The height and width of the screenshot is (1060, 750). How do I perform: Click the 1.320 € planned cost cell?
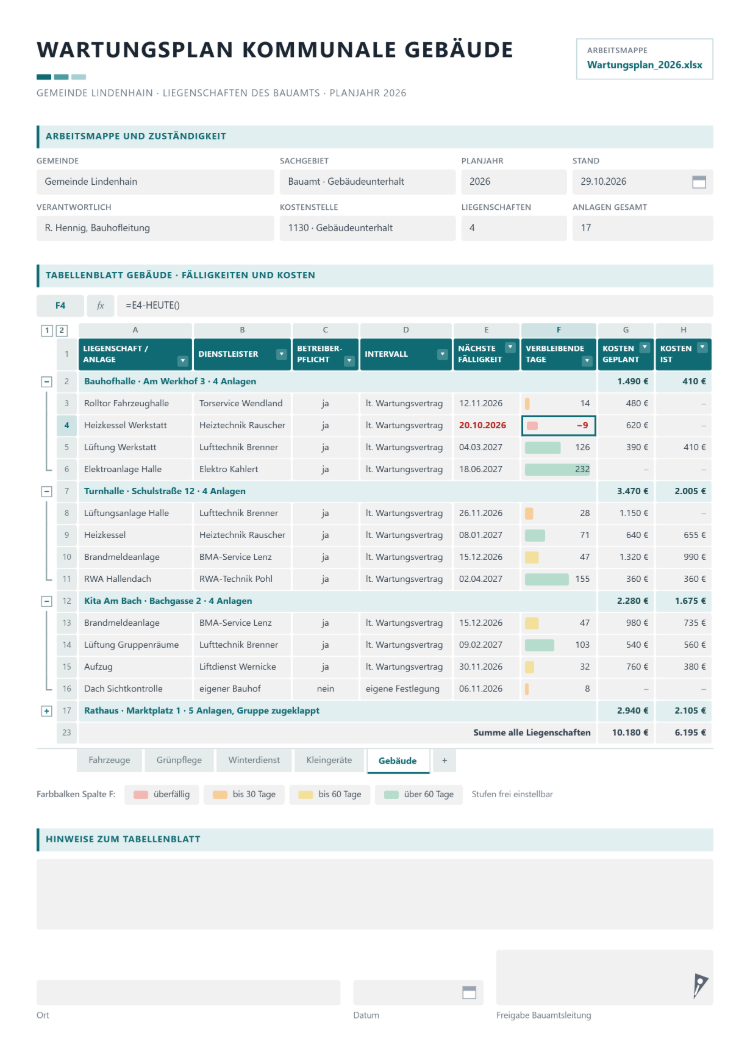(626, 557)
